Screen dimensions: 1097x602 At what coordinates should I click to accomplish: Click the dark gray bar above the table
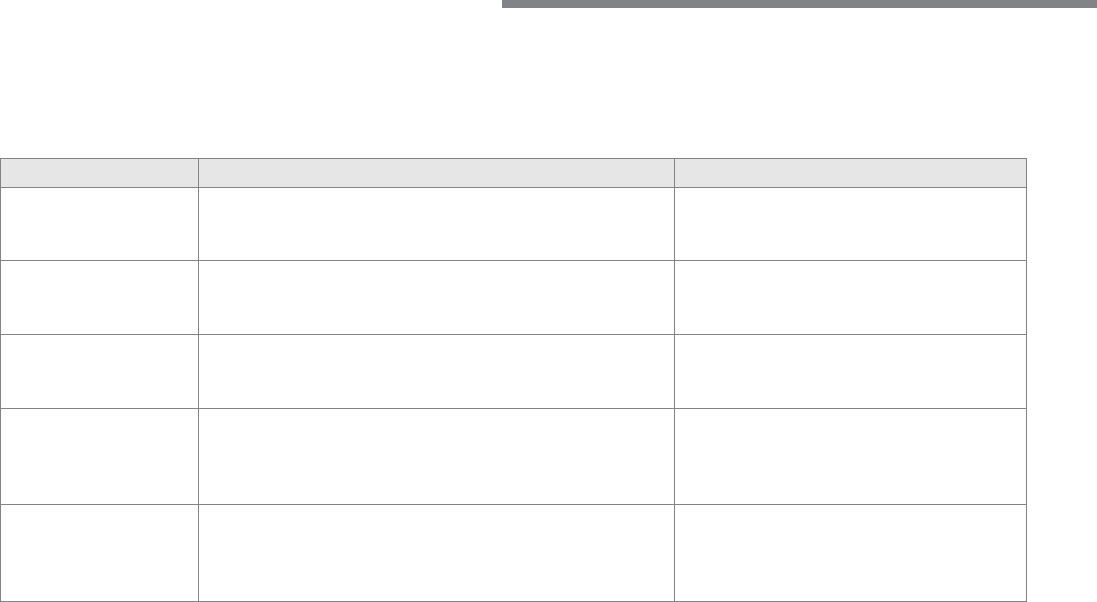pyautogui.click(x=799, y=4)
